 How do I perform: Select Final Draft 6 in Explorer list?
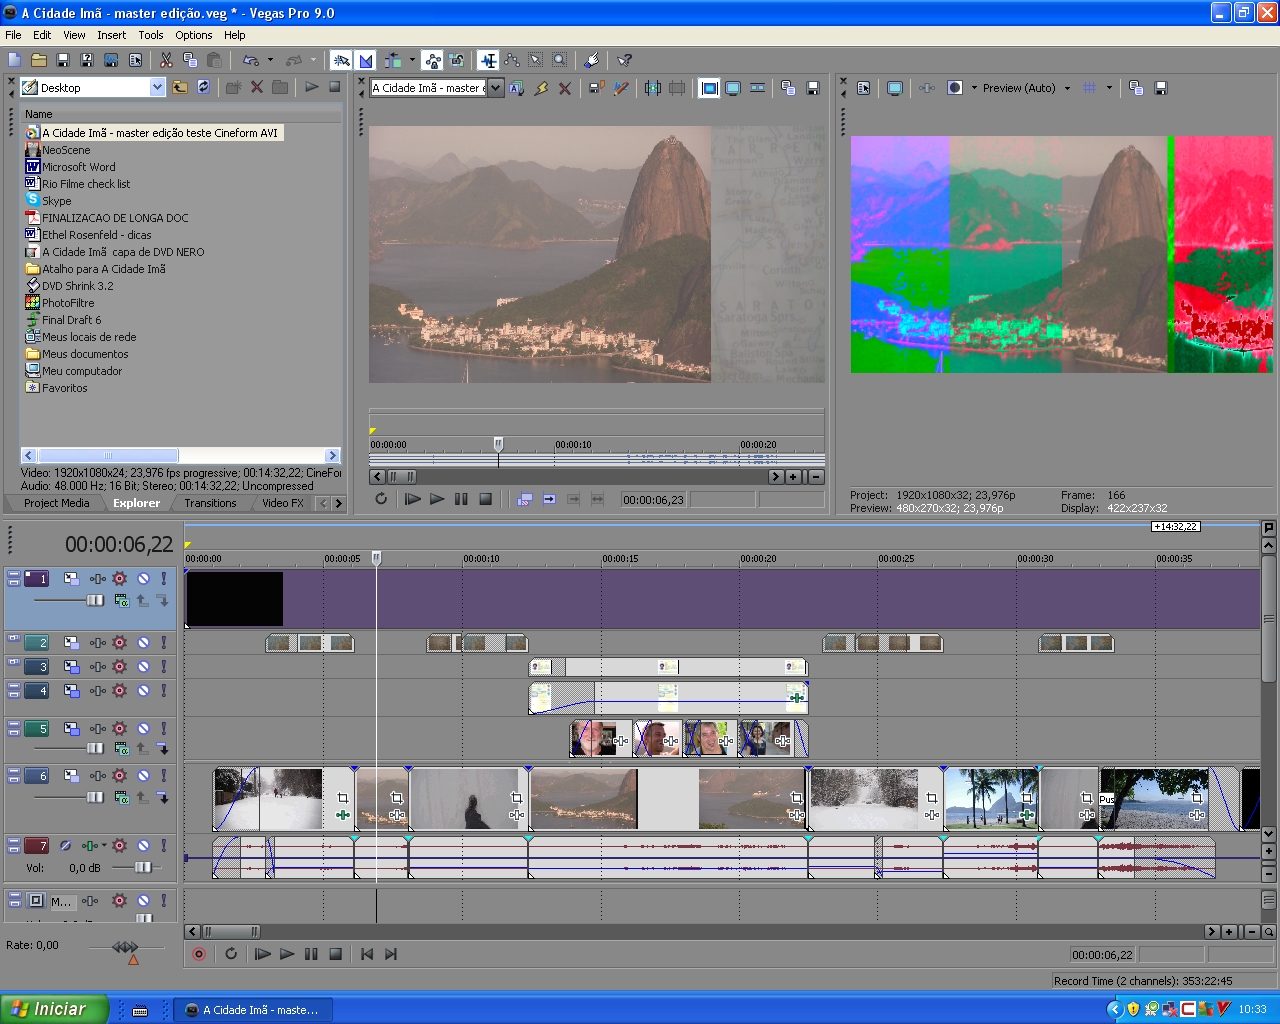(71, 320)
